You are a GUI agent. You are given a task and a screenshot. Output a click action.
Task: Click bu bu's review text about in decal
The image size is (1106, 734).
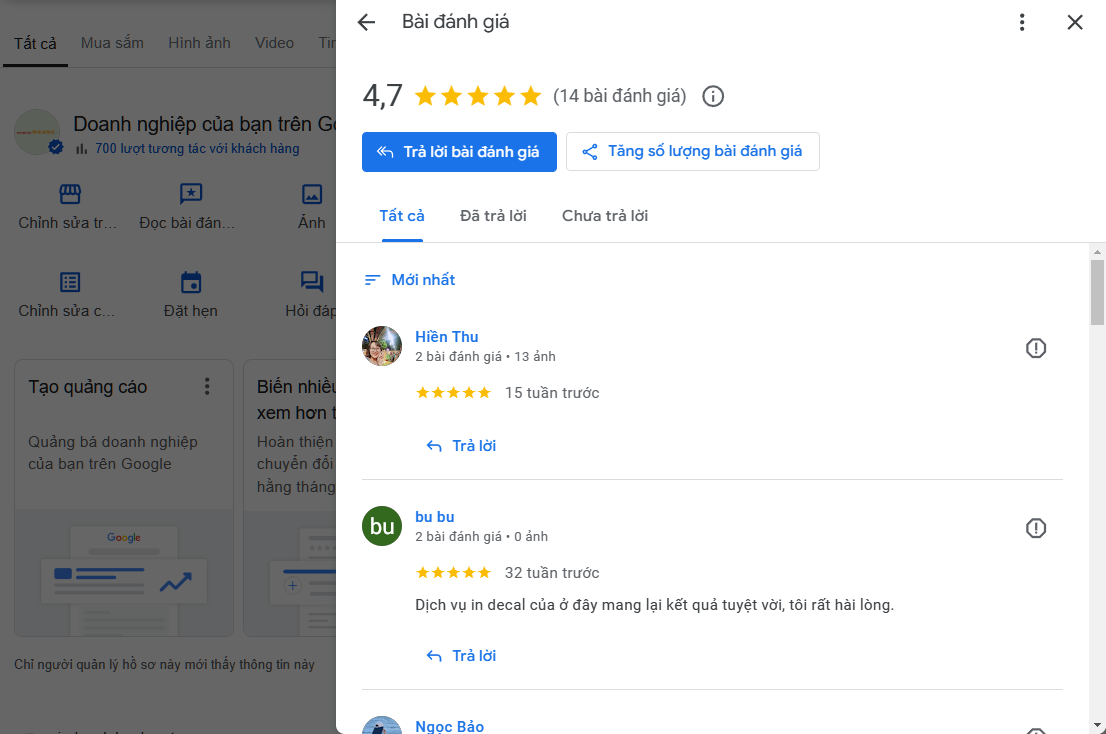(x=654, y=605)
